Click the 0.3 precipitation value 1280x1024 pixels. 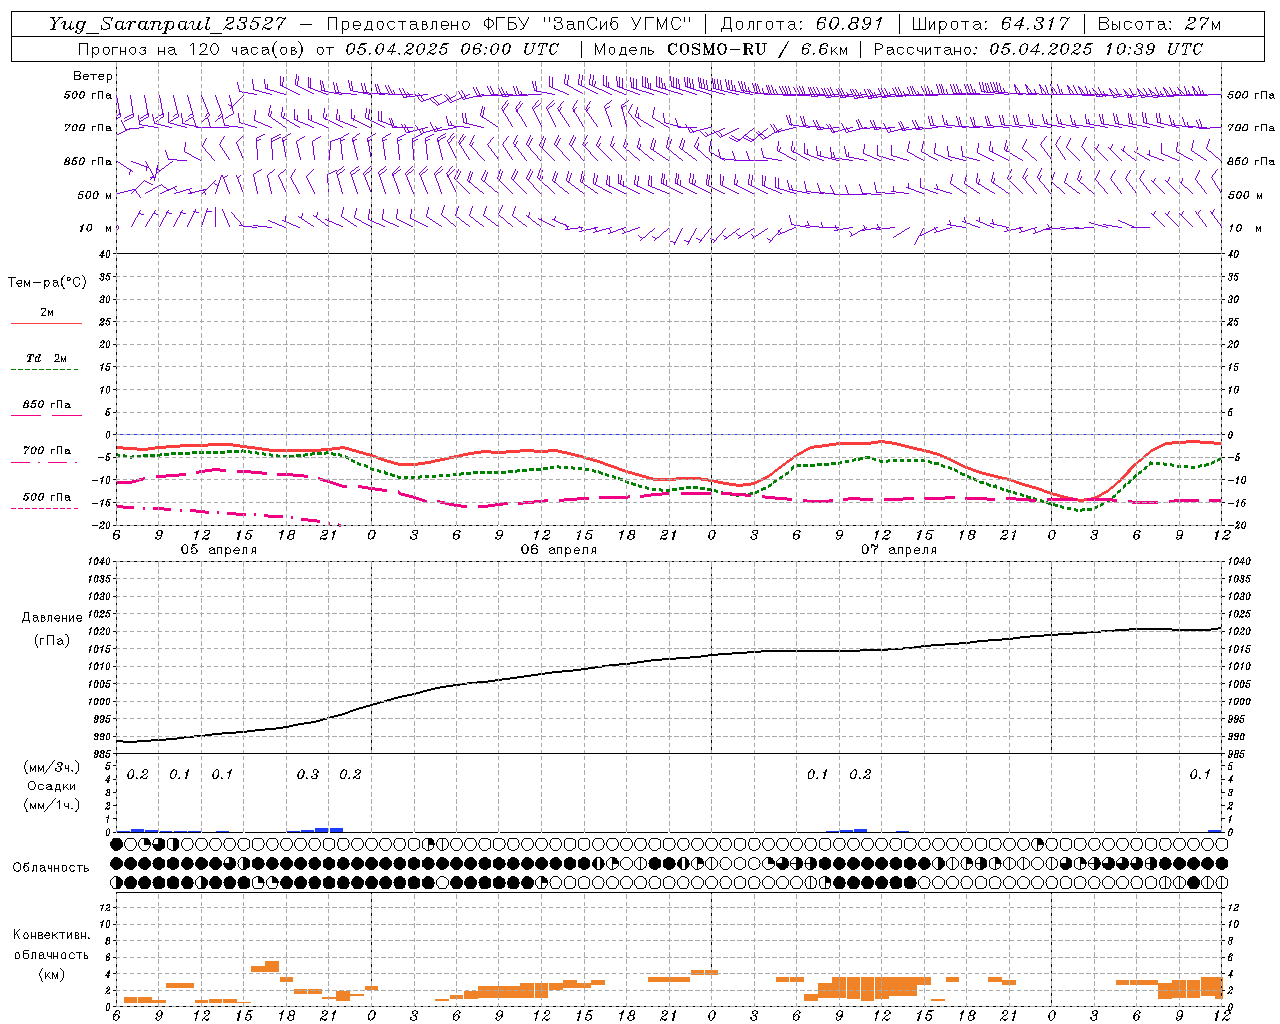[308, 774]
